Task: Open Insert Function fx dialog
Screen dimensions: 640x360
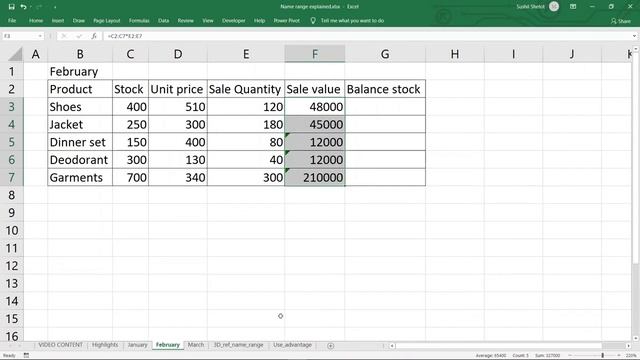Action: pyautogui.click(x=94, y=36)
